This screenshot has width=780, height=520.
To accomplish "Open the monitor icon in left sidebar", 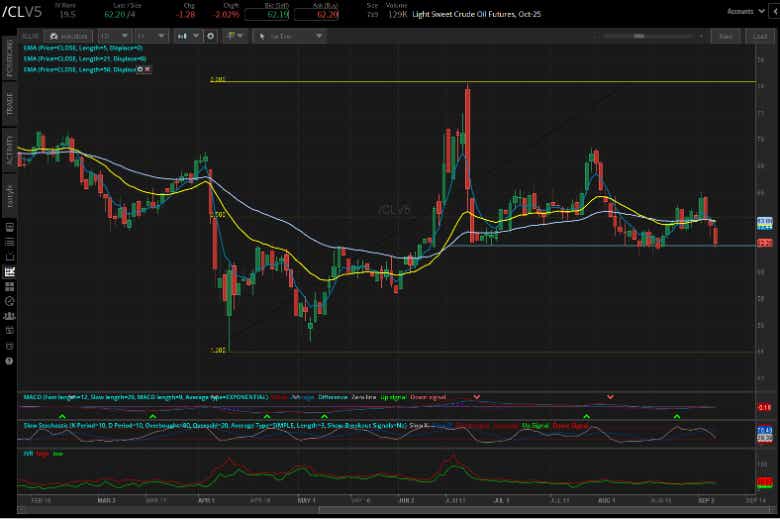I will coord(9,227).
